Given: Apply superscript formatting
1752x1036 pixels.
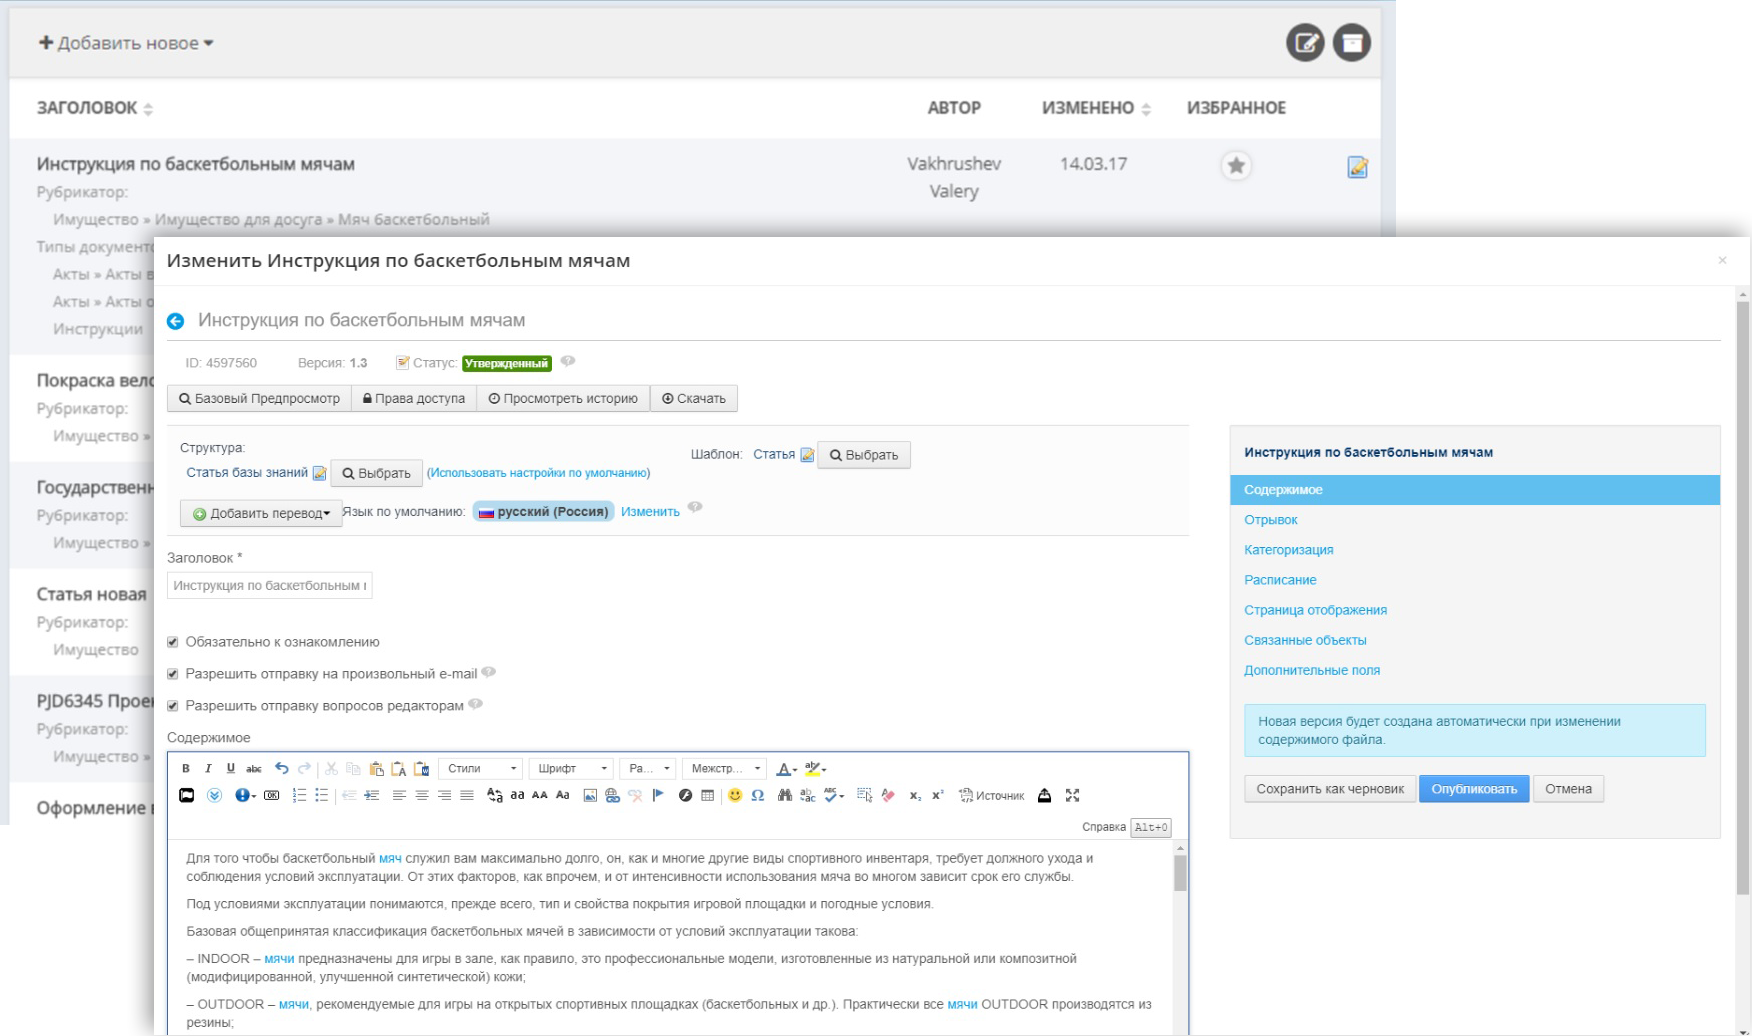Looking at the screenshot, I should [x=937, y=795].
